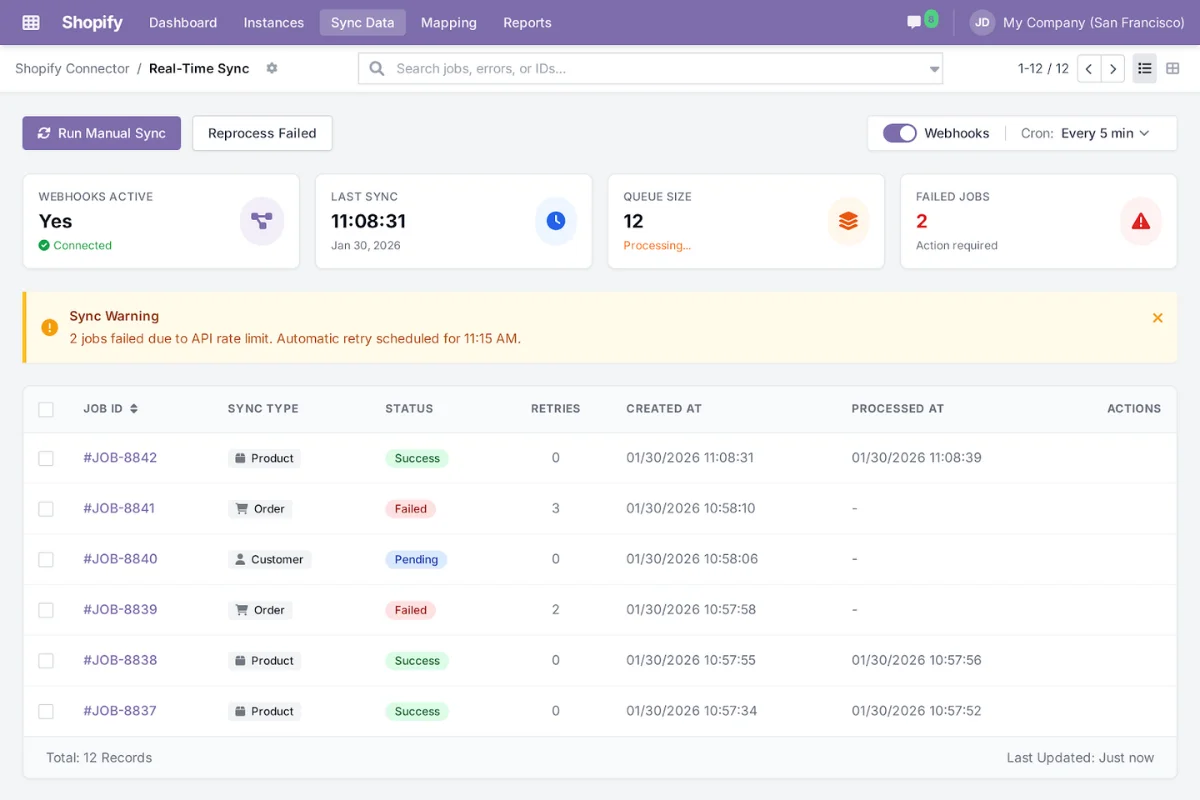
Task: Open the messages chat icon
Action: coord(914,22)
